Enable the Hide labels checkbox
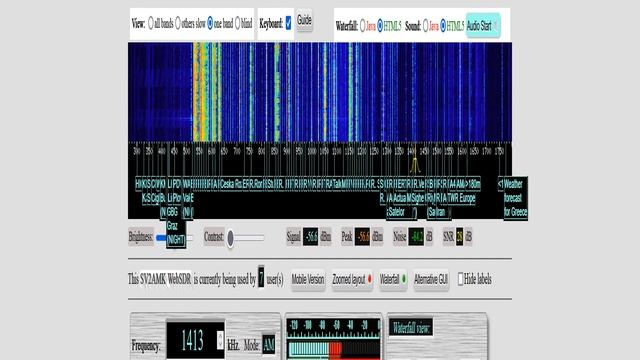The width and height of the screenshot is (640, 360). pos(460,279)
